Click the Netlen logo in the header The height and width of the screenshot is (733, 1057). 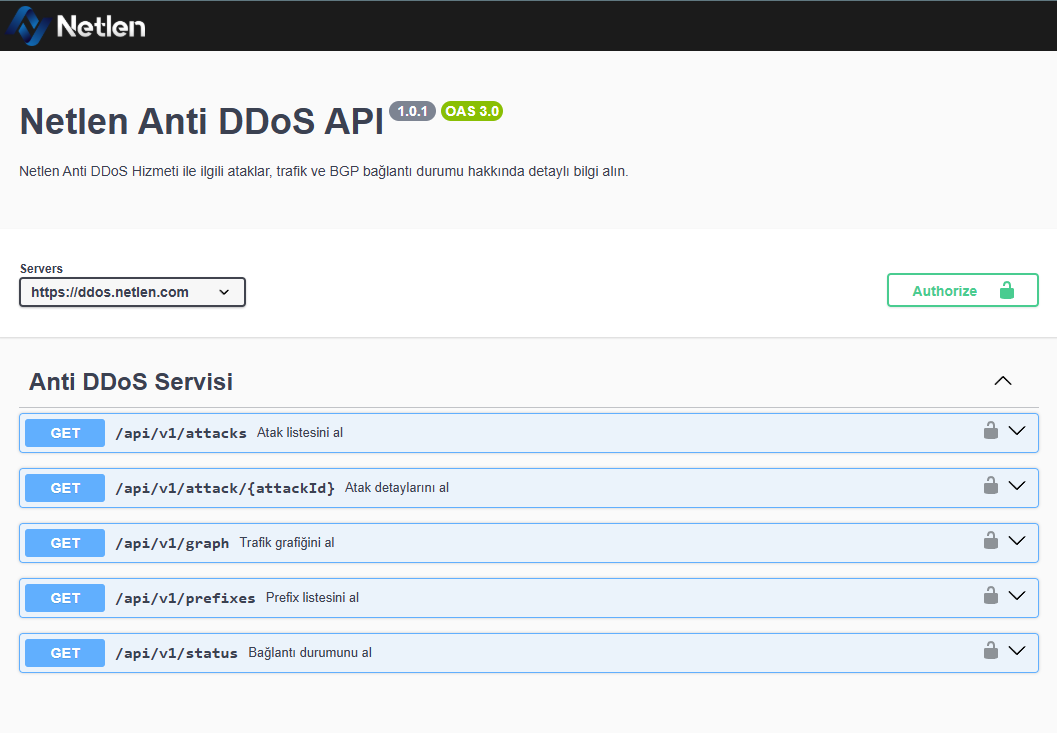[76, 26]
